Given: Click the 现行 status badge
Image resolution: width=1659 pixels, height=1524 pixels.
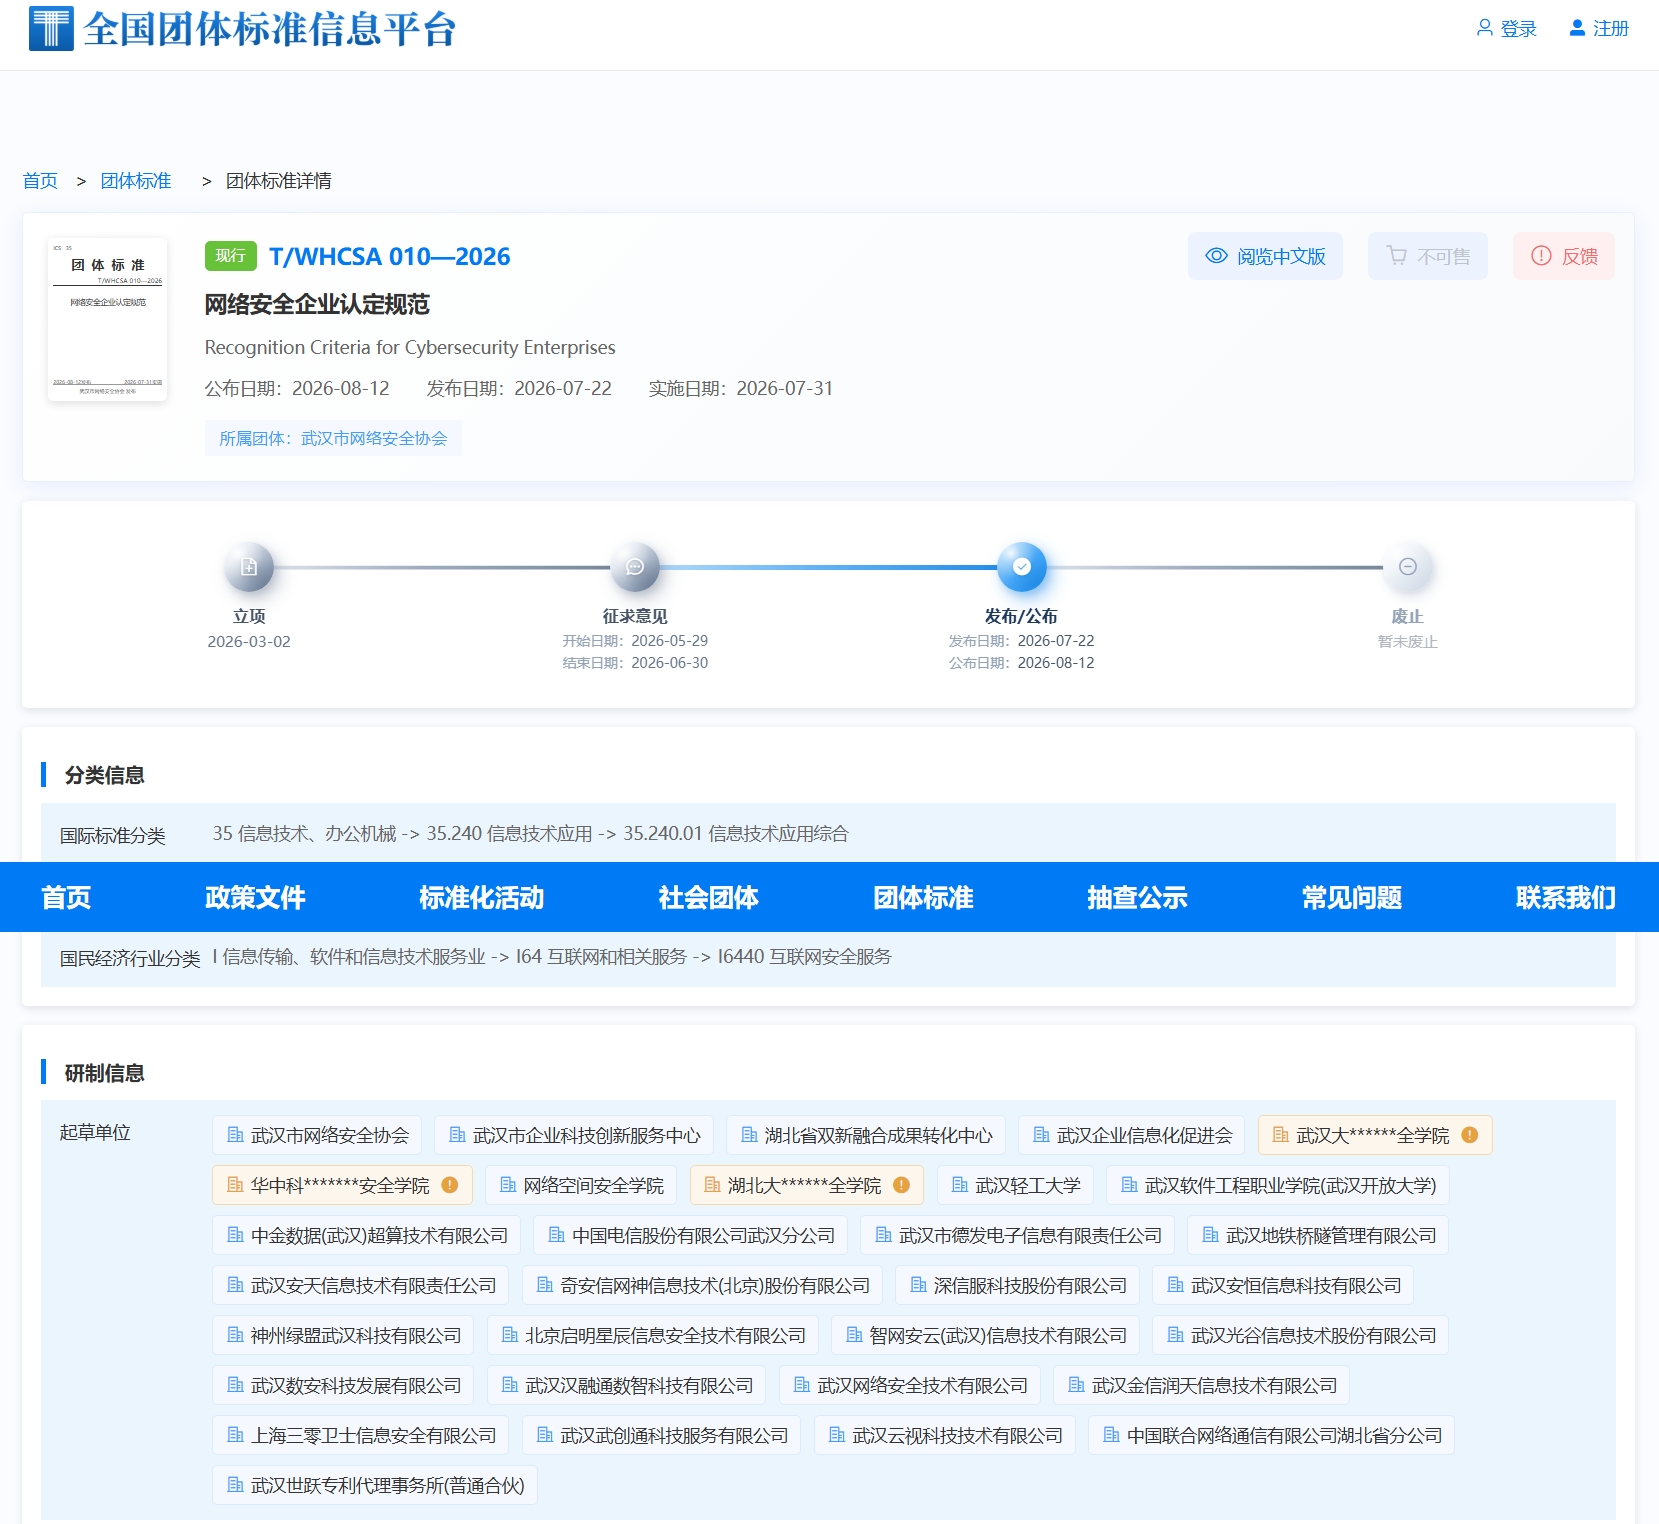Looking at the screenshot, I should [x=230, y=256].
